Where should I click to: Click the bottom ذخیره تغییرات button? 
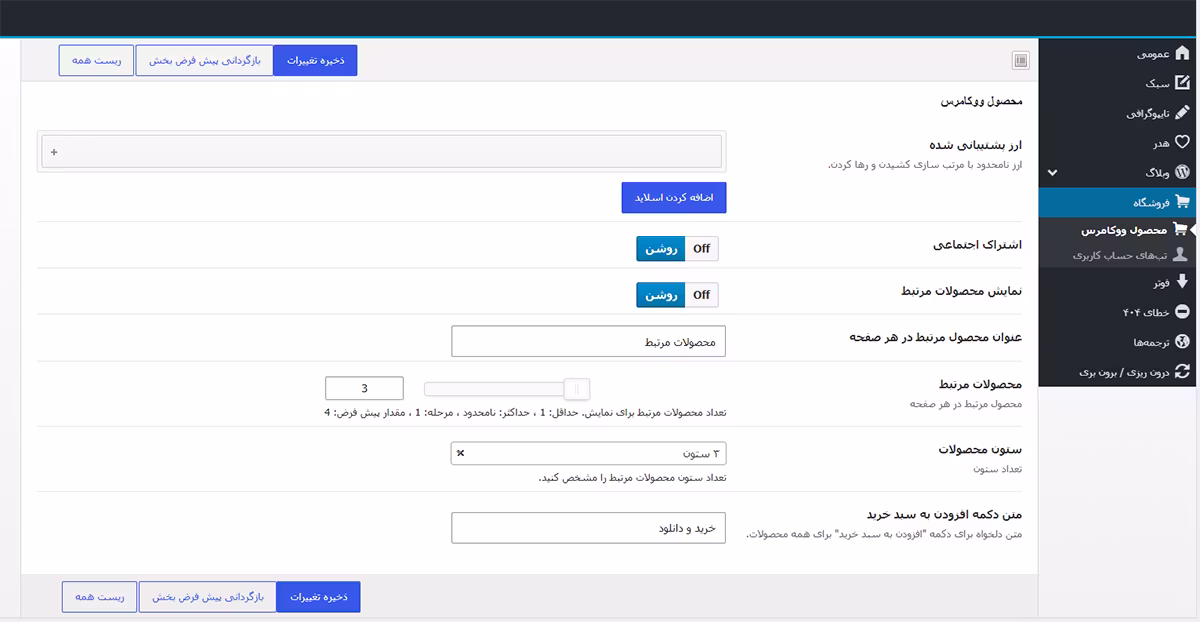(318, 597)
